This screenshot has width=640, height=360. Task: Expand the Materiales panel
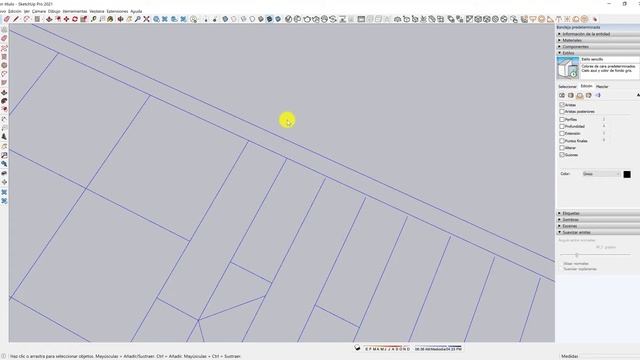pos(598,40)
